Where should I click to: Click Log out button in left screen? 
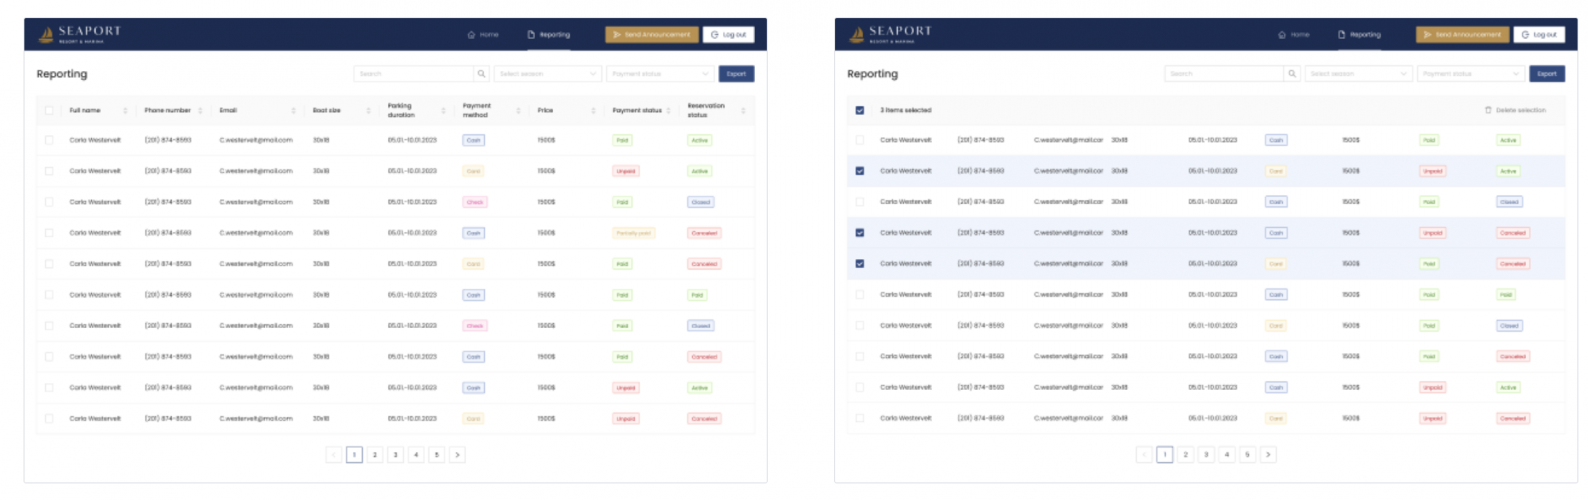click(728, 35)
